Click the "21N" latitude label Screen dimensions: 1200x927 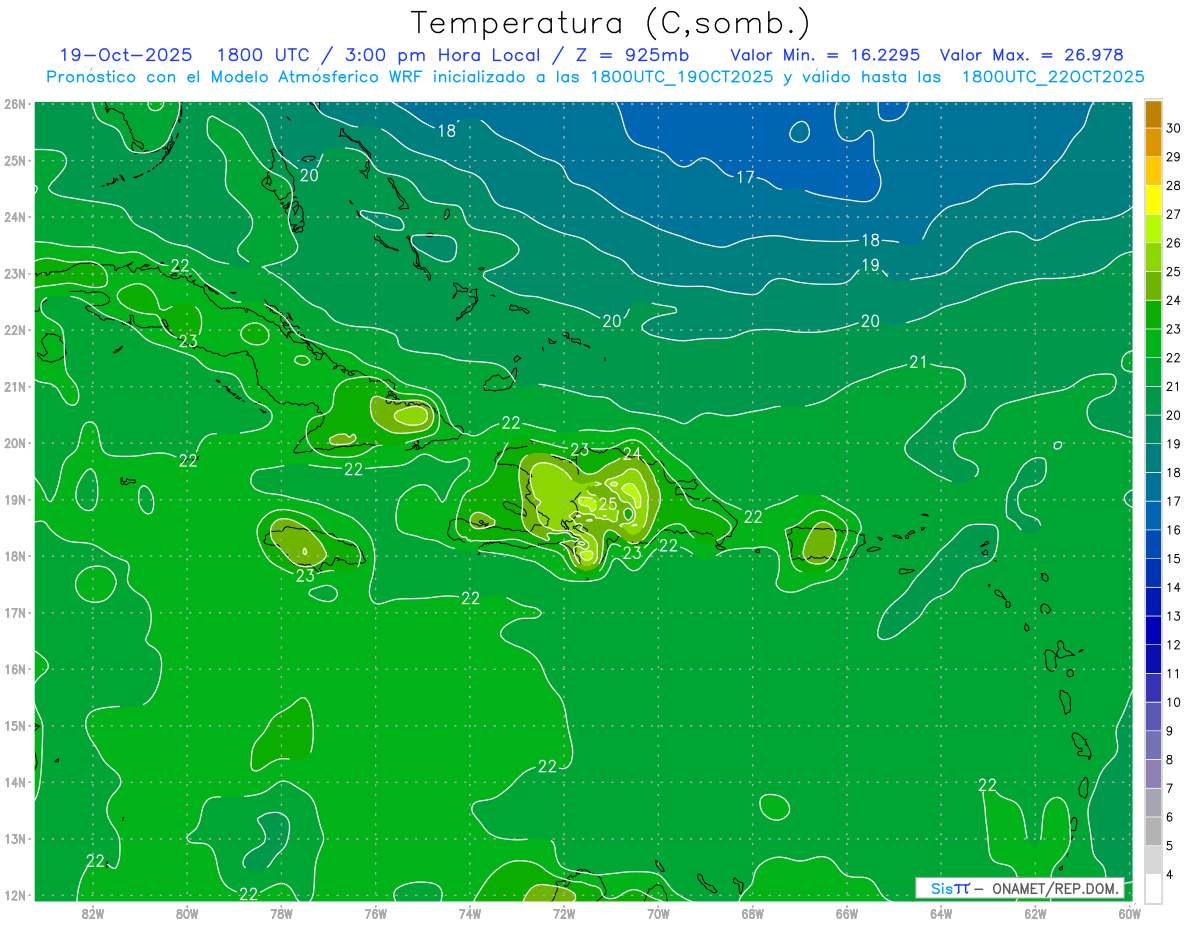pyautogui.click(x=15, y=387)
